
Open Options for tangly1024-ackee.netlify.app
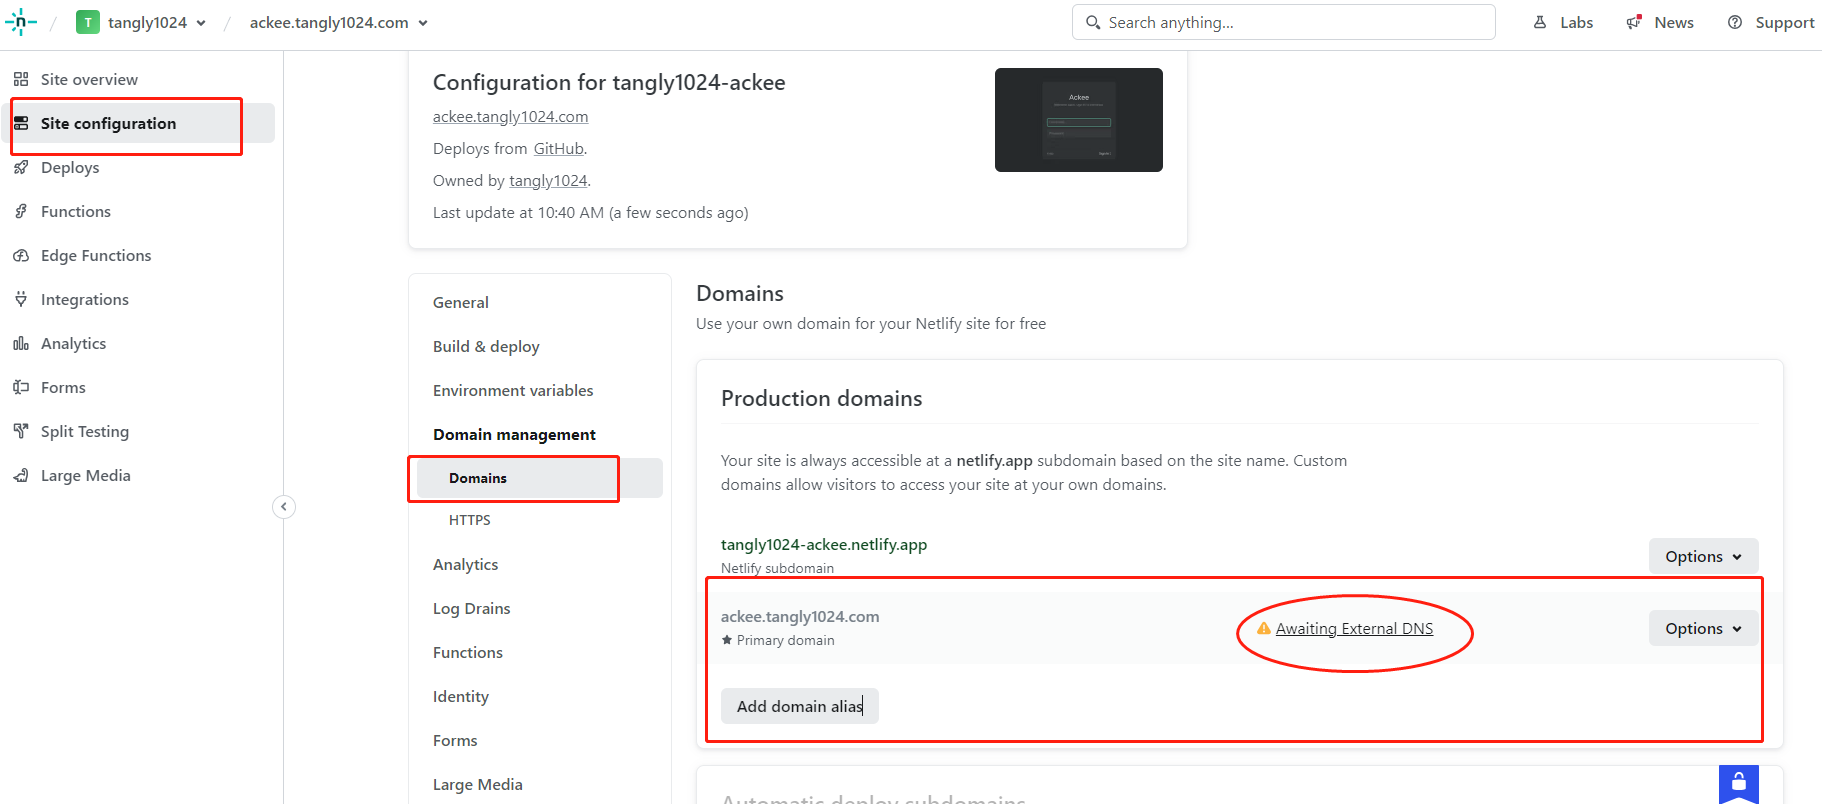(x=1703, y=556)
